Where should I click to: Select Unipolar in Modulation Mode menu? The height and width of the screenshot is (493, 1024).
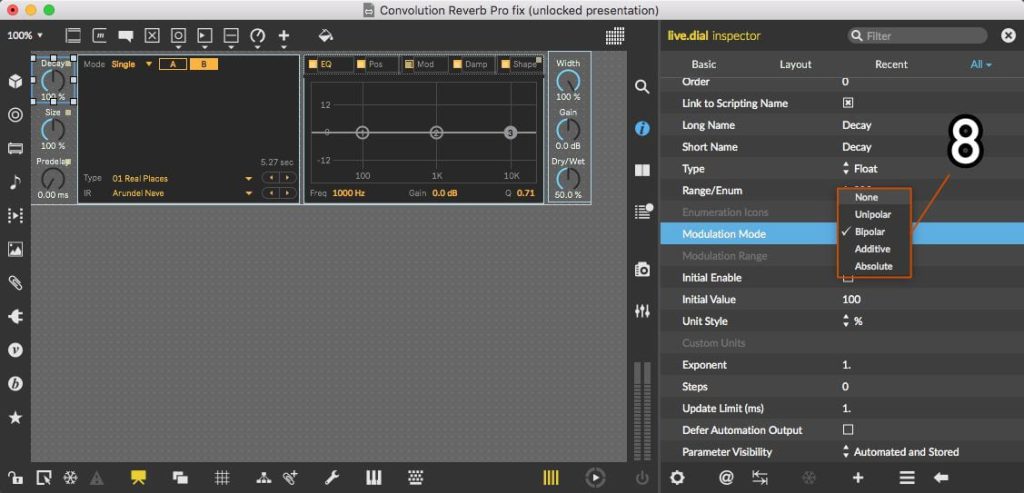coord(874,214)
